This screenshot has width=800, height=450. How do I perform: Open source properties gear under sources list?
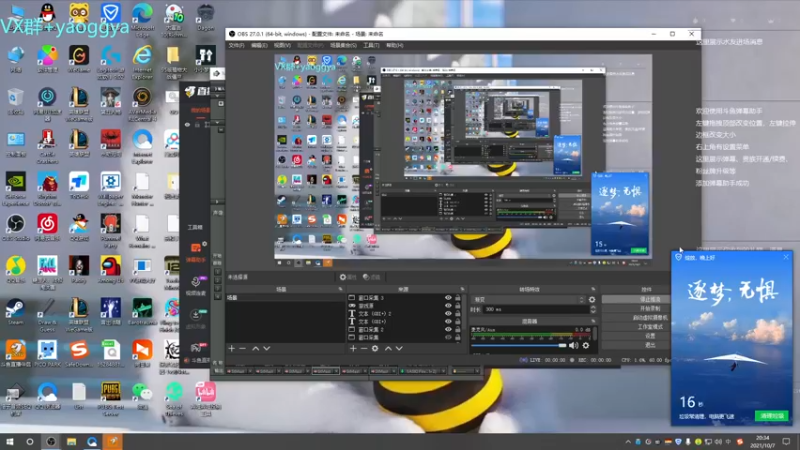(x=375, y=348)
